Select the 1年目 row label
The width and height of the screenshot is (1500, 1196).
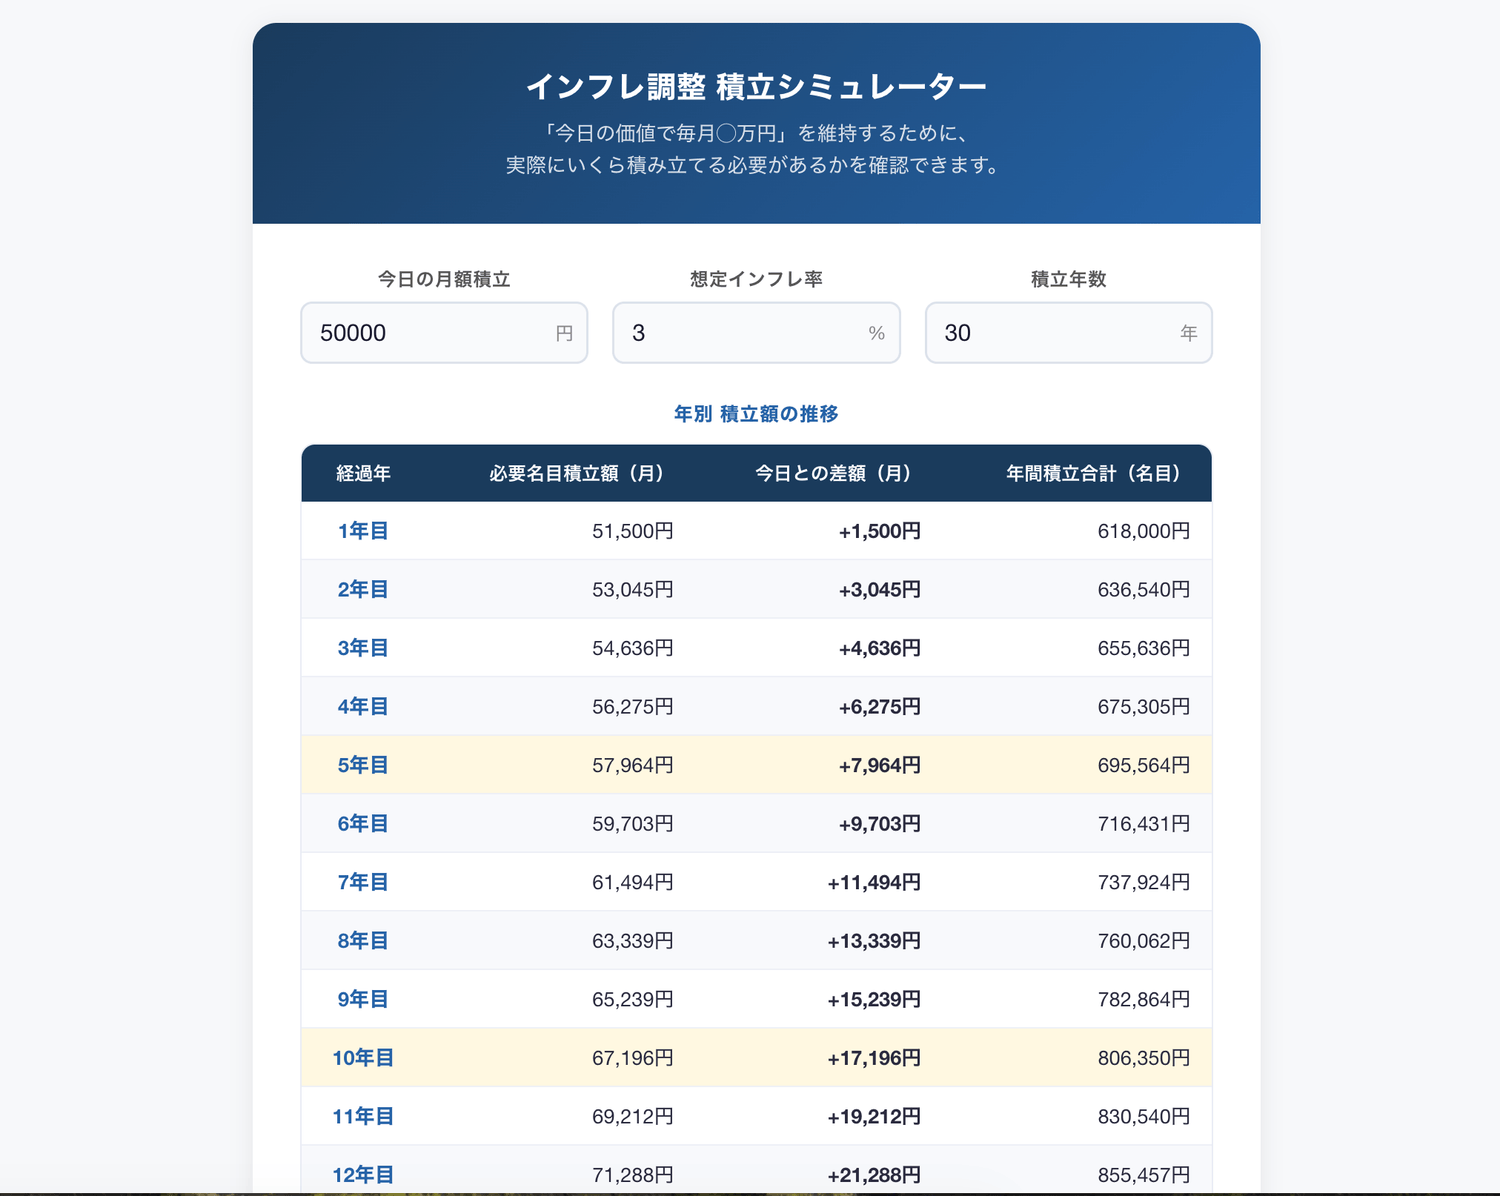click(363, 531)
